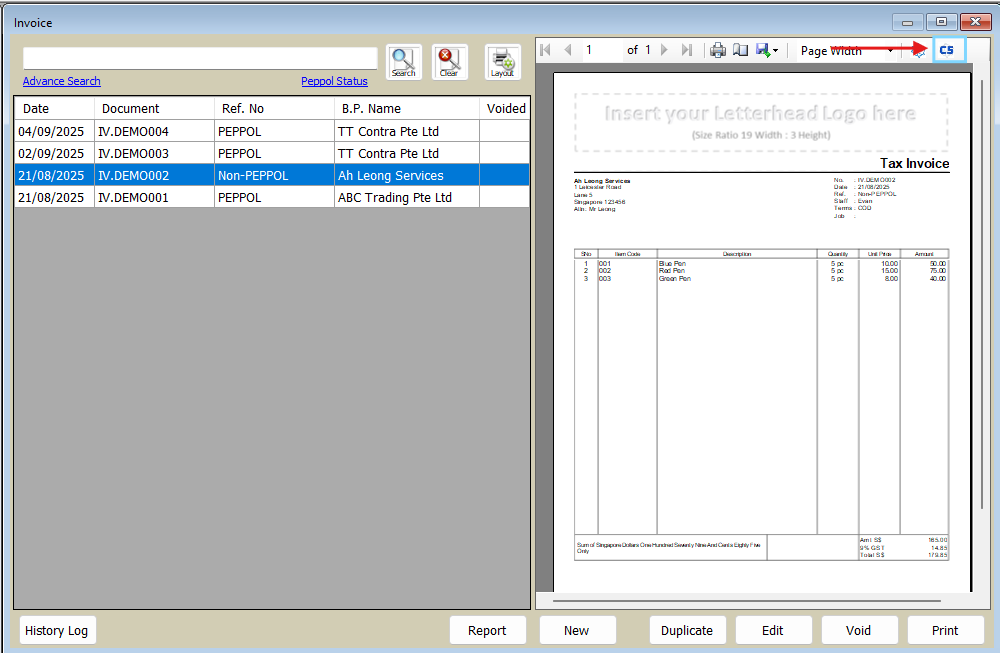Click the Duplicate button
The image size is (1000, 653).
[x=687, y=630]
